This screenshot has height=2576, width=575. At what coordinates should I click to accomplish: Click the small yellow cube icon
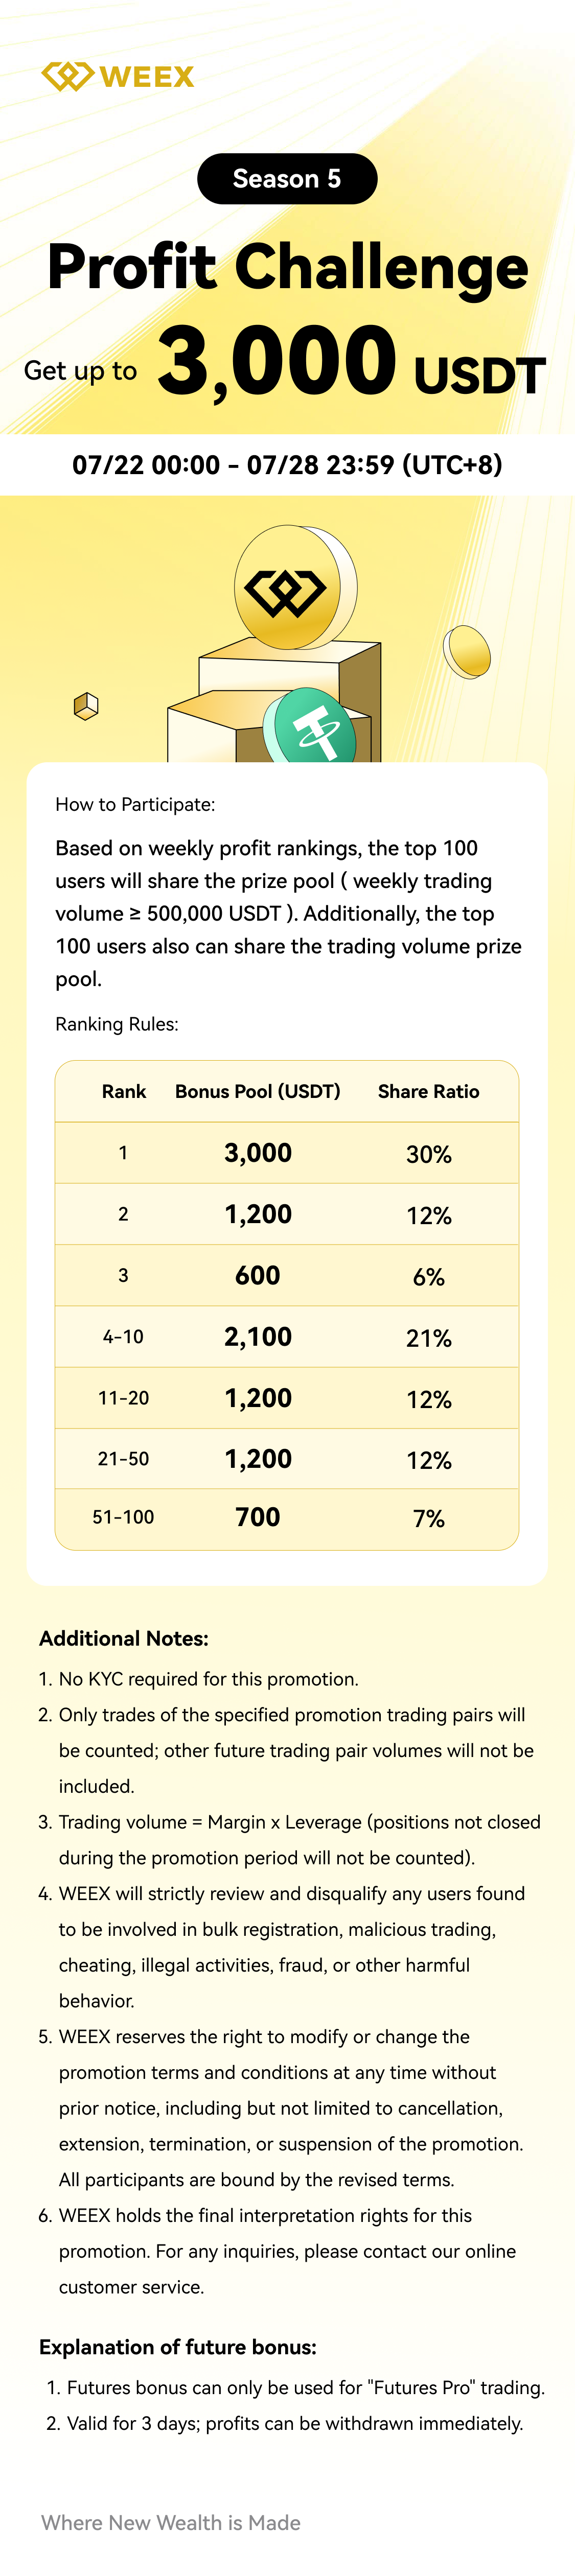87,706
